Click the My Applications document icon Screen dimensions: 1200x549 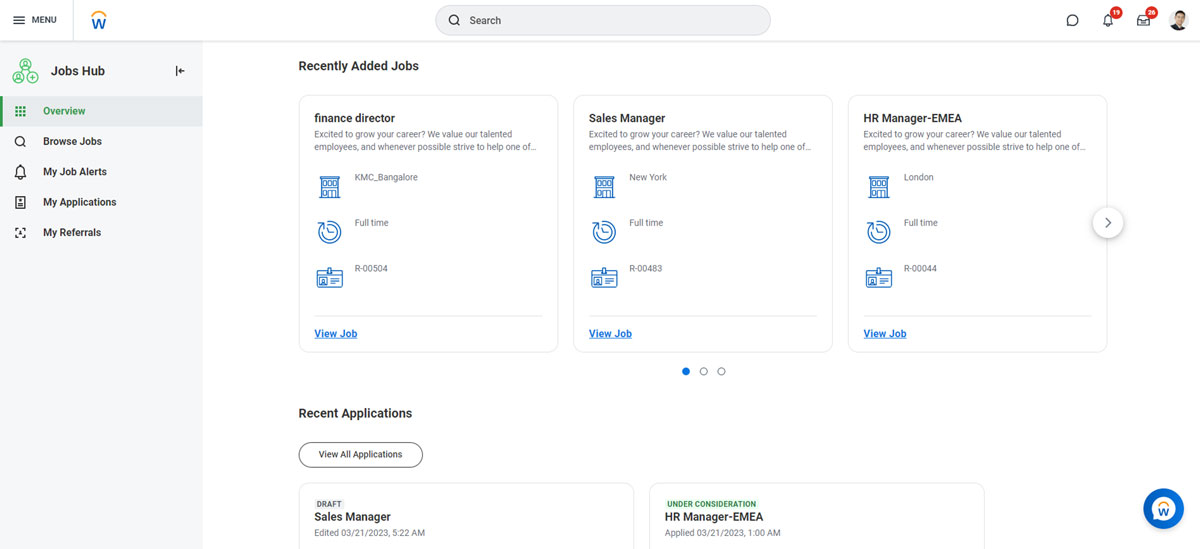click(x=20, y=202)
